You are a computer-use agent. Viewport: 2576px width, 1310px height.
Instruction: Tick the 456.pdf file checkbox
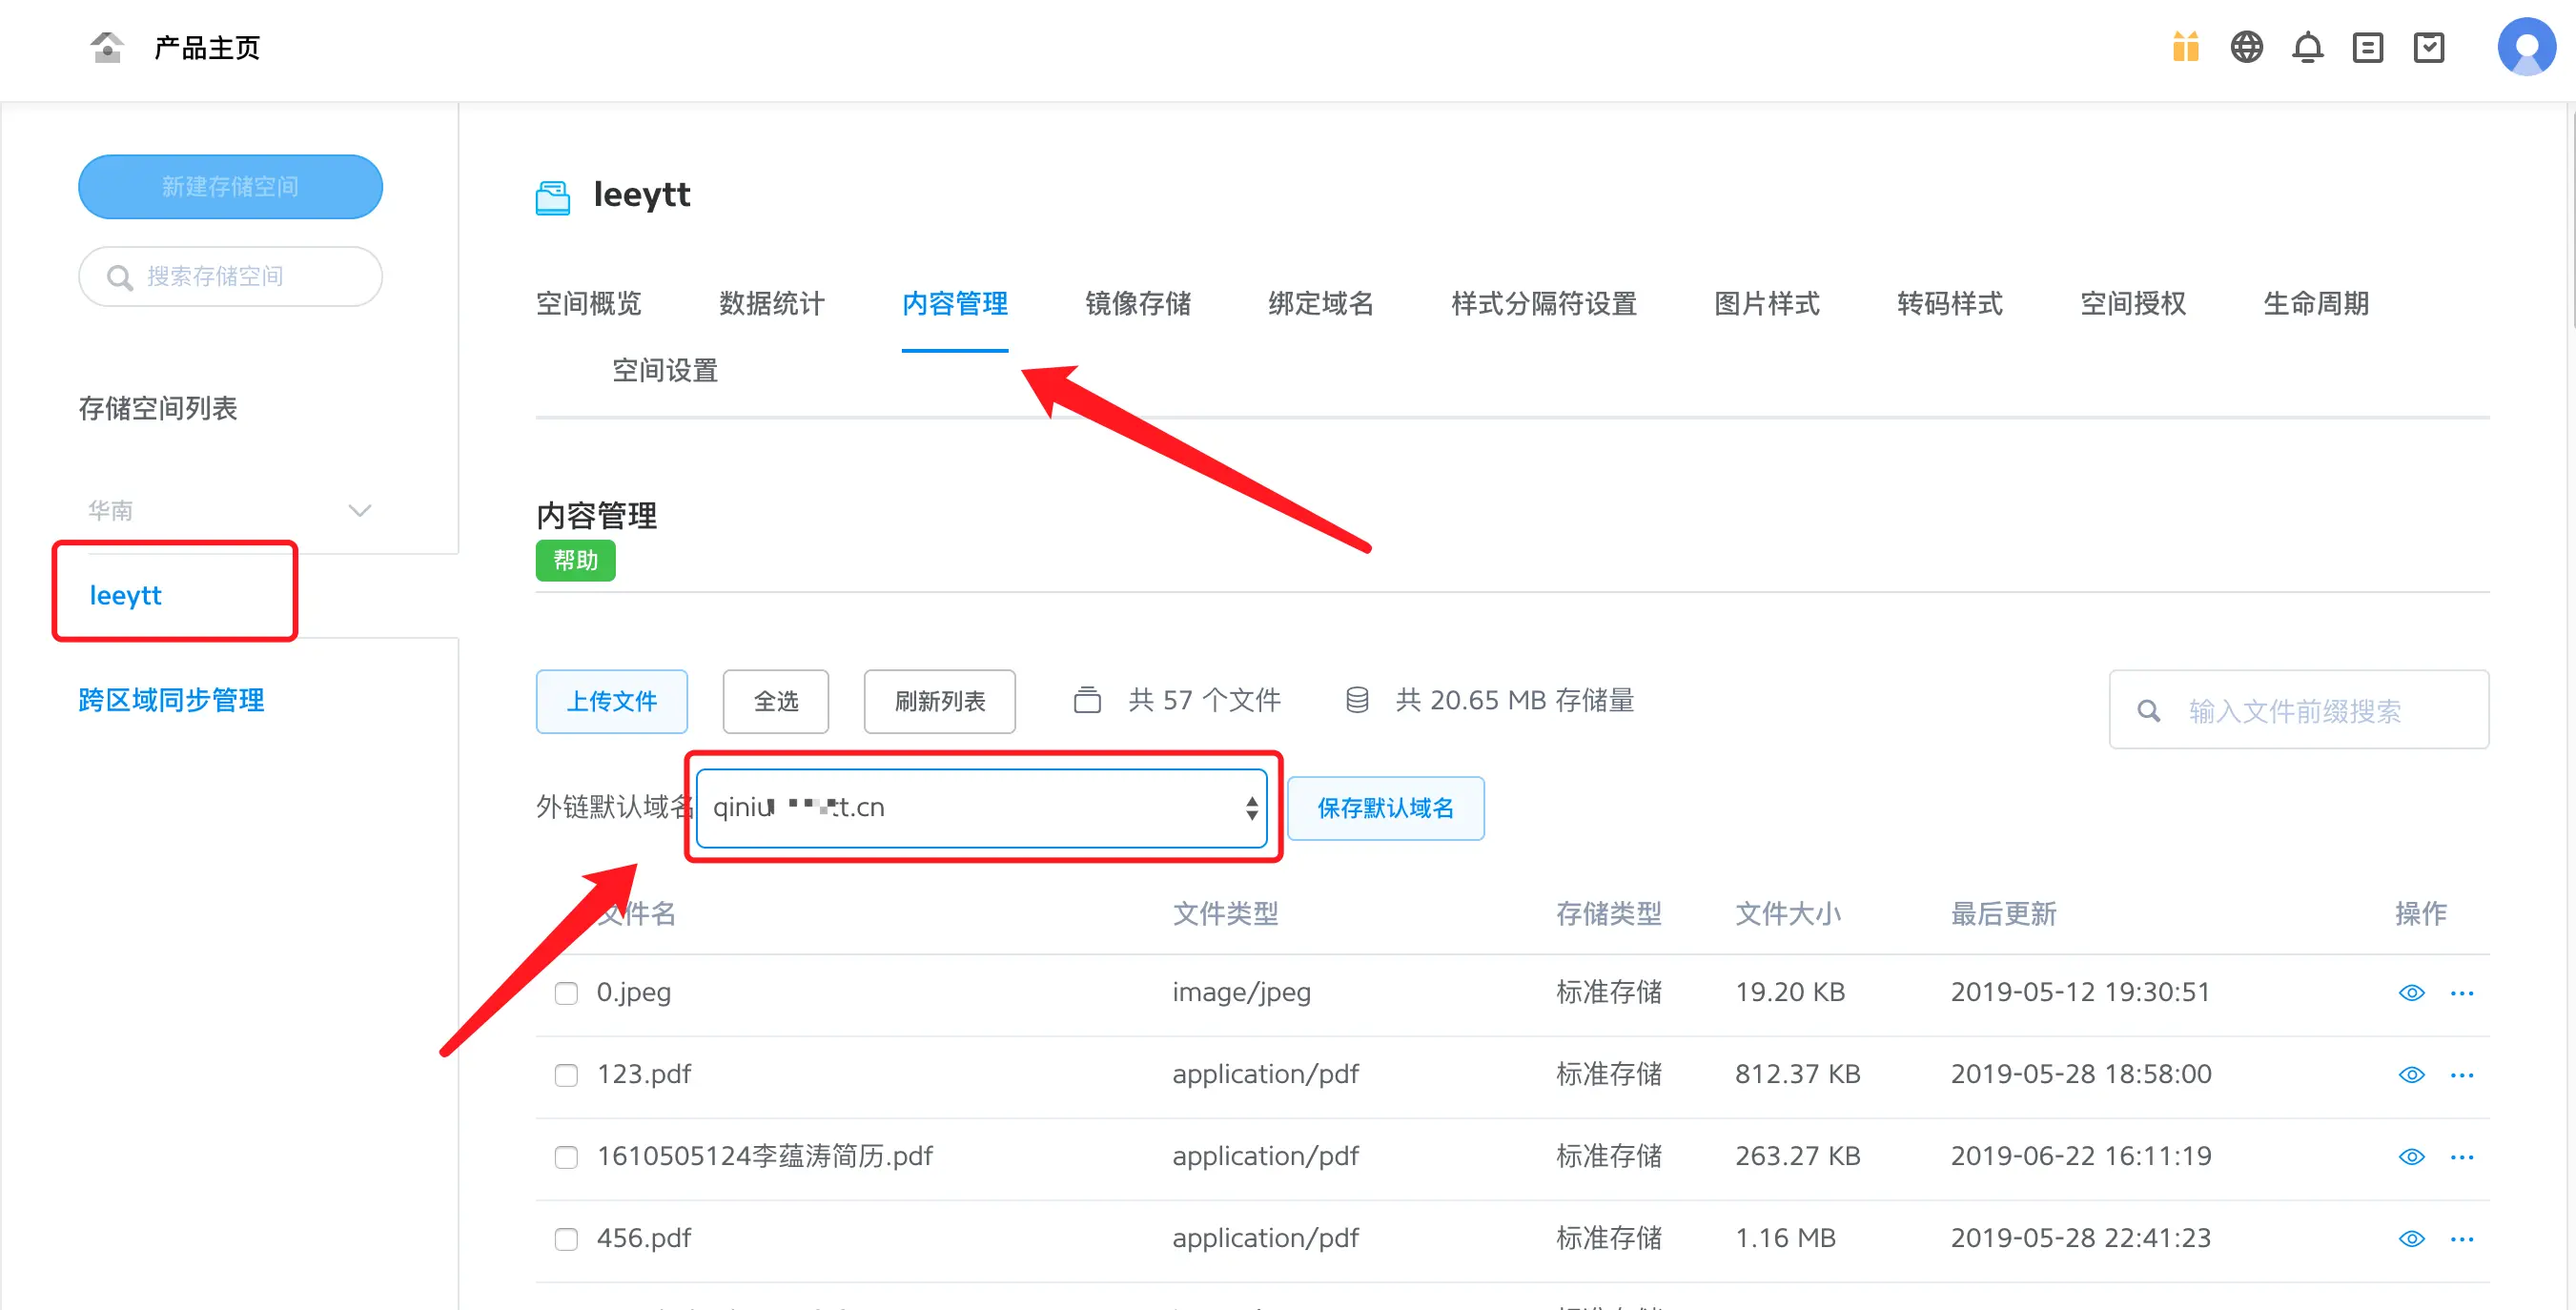(x=566, y=1239)
